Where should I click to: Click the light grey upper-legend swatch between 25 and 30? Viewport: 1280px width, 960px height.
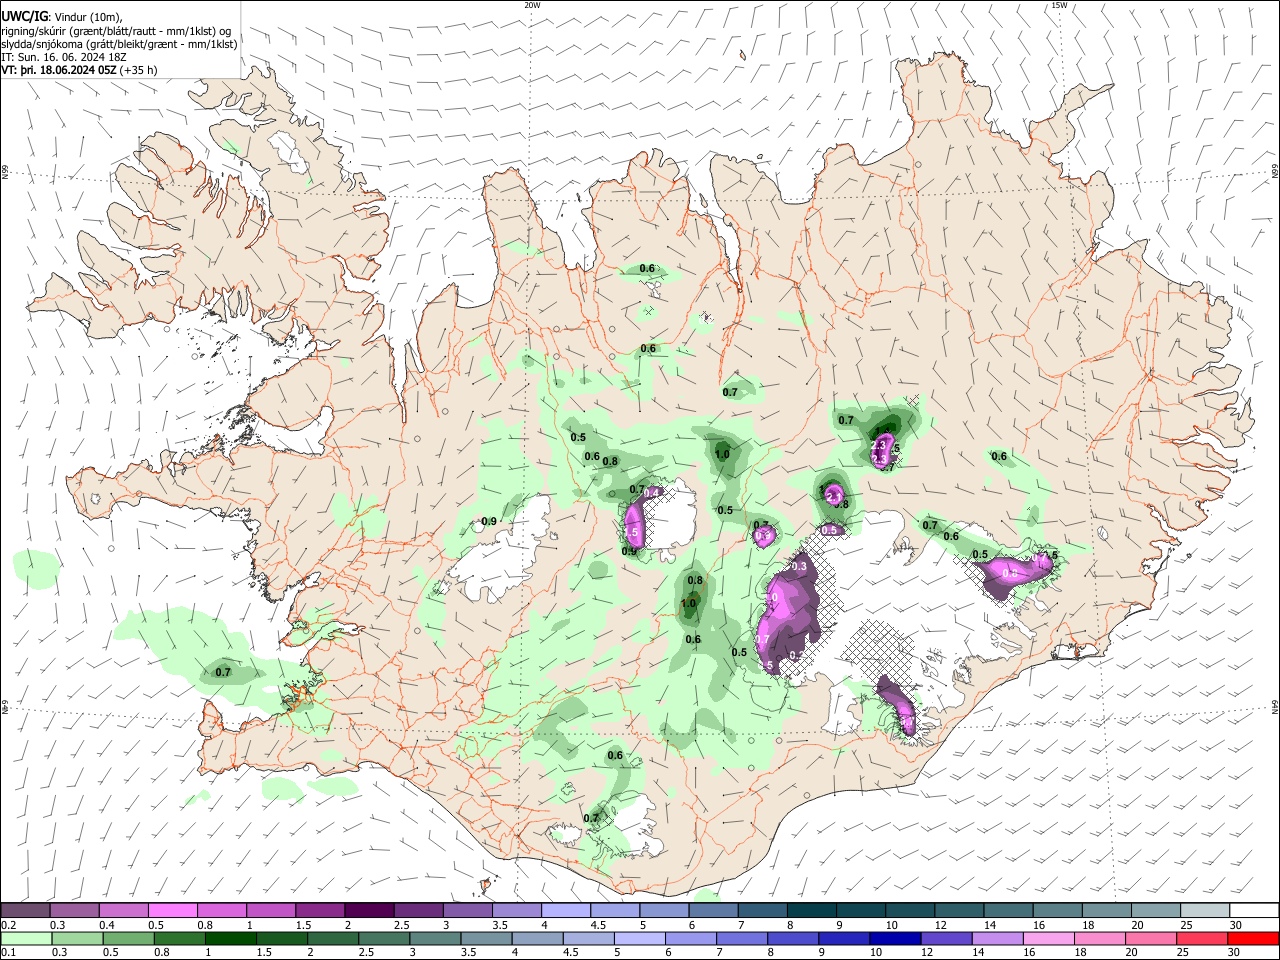coord(1205,911)
